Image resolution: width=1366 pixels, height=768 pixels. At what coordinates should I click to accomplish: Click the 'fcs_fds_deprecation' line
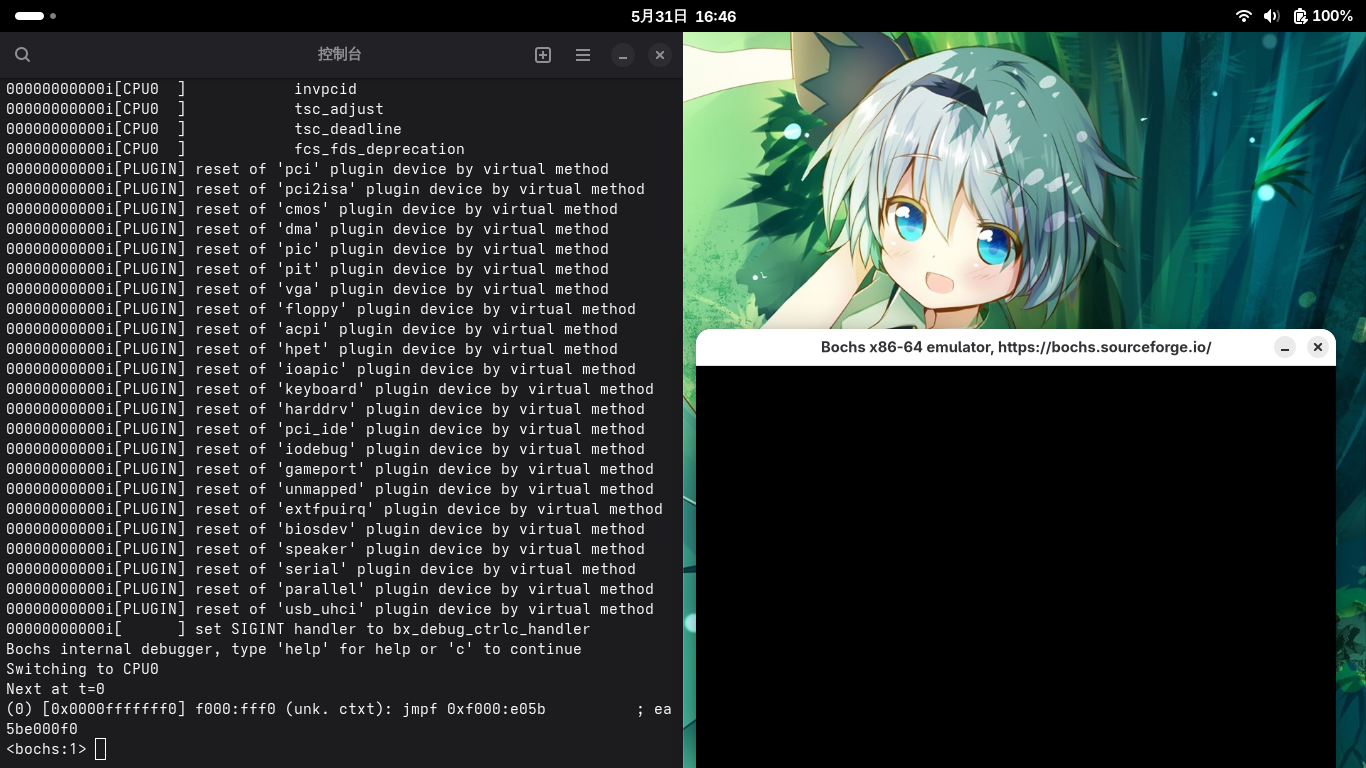235,149
